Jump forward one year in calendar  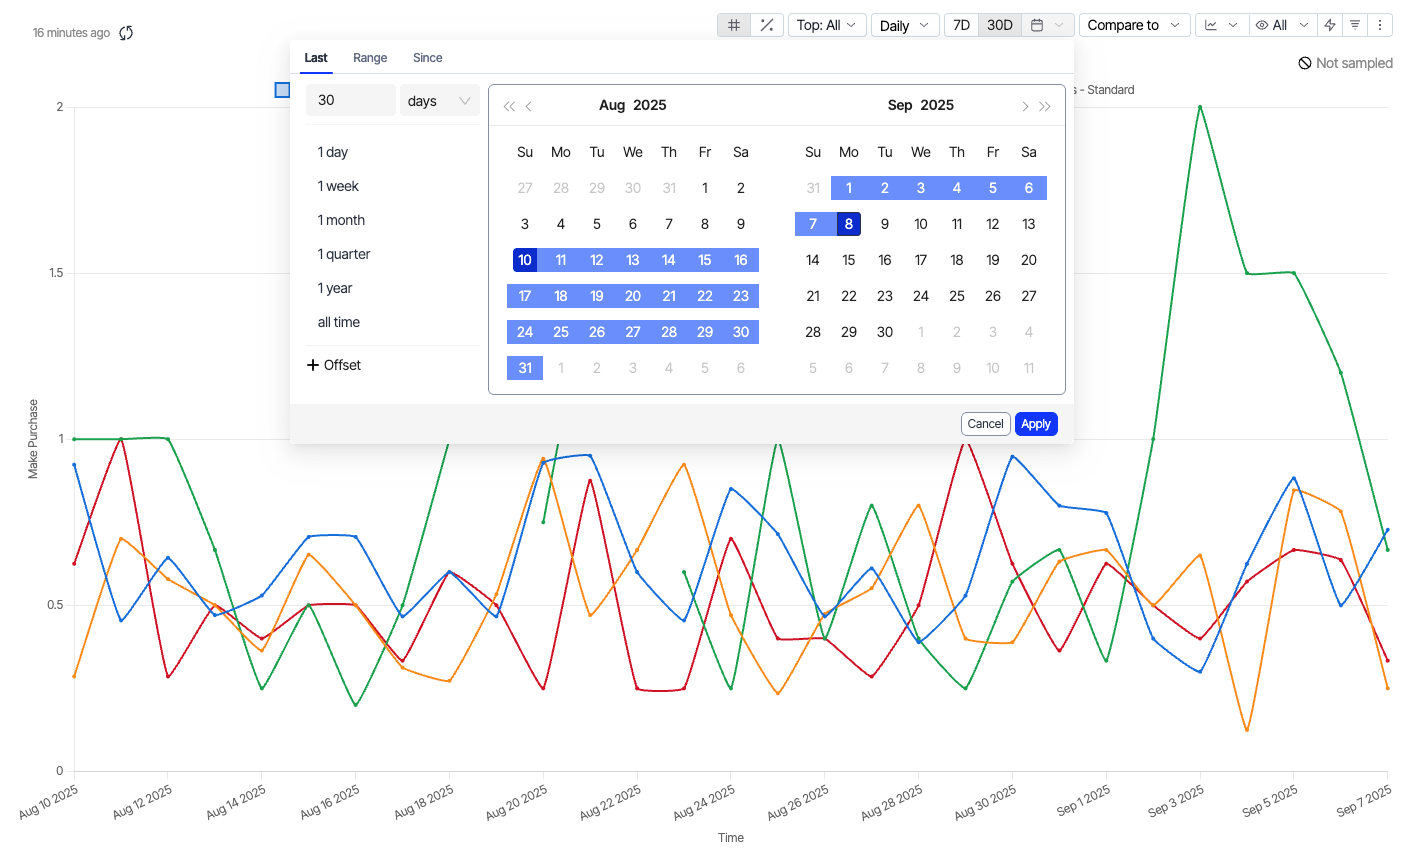1045,106
